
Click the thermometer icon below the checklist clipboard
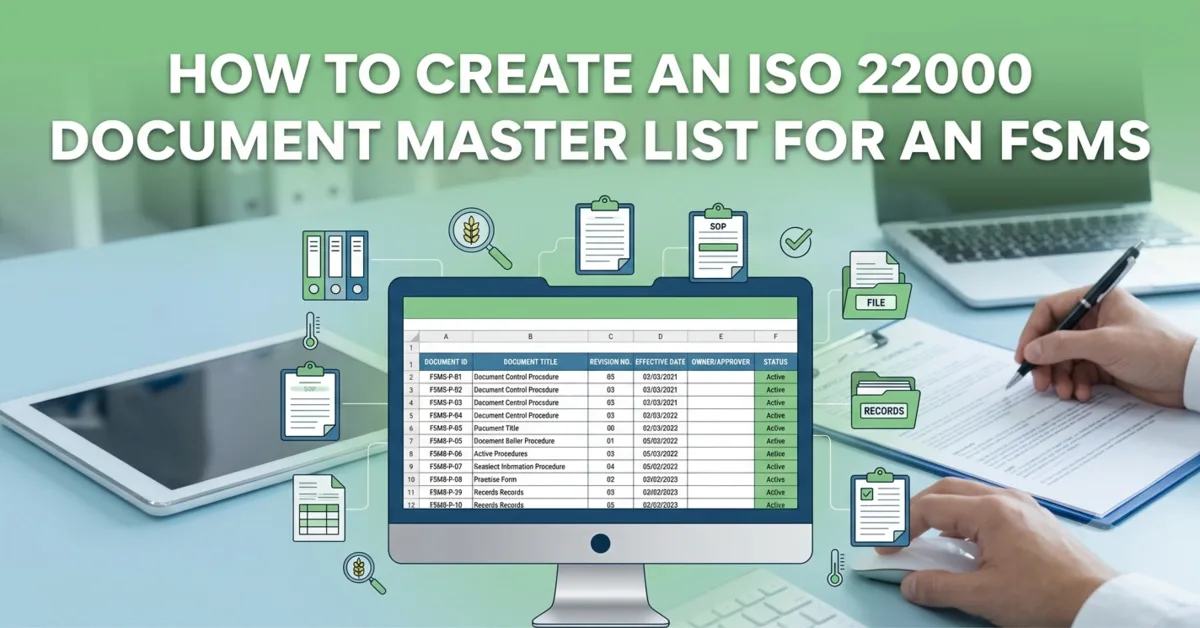pyautogui.click(x=835, y=567)
